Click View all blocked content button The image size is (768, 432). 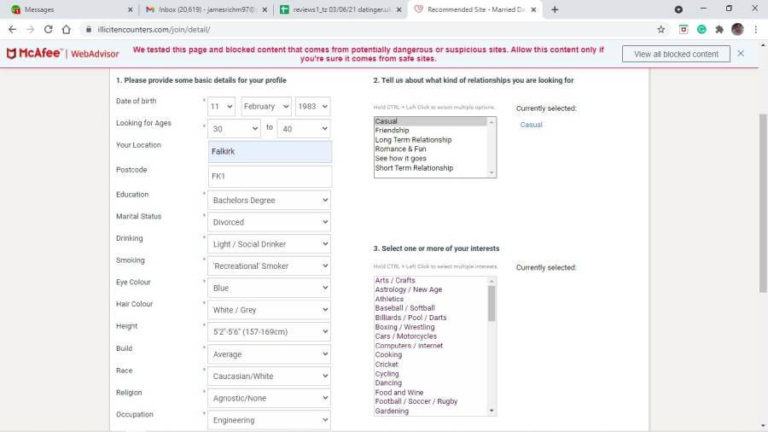(676, 54)
